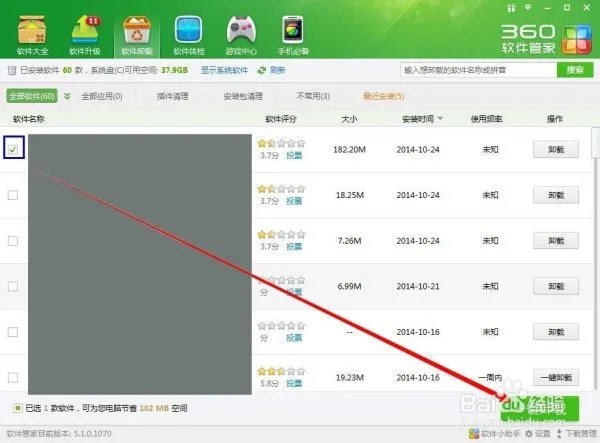The height and width of the screenshot is (443, 600).
Task: Sort by the 大小 column header
Action: point(349,119)
